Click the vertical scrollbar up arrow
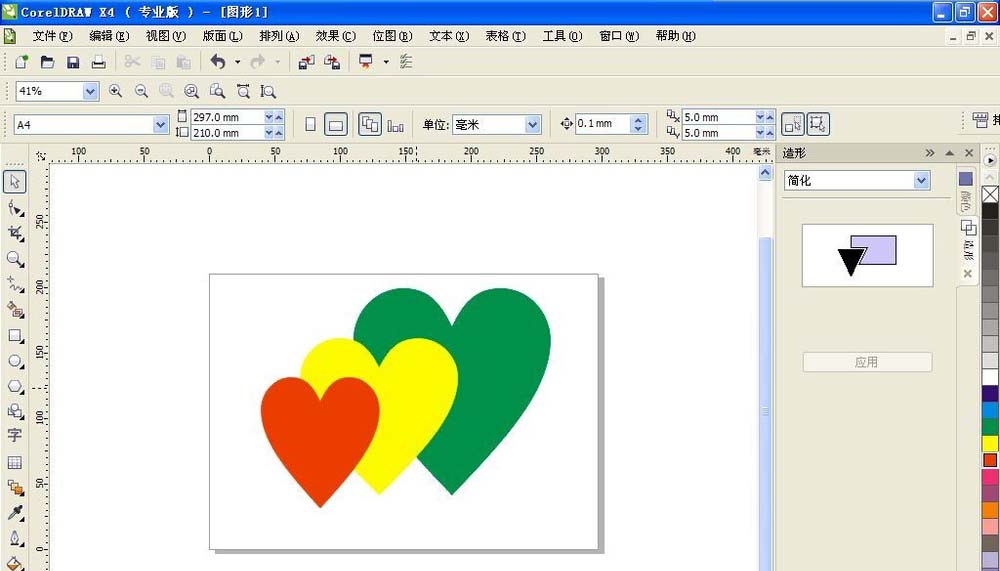 765,172
